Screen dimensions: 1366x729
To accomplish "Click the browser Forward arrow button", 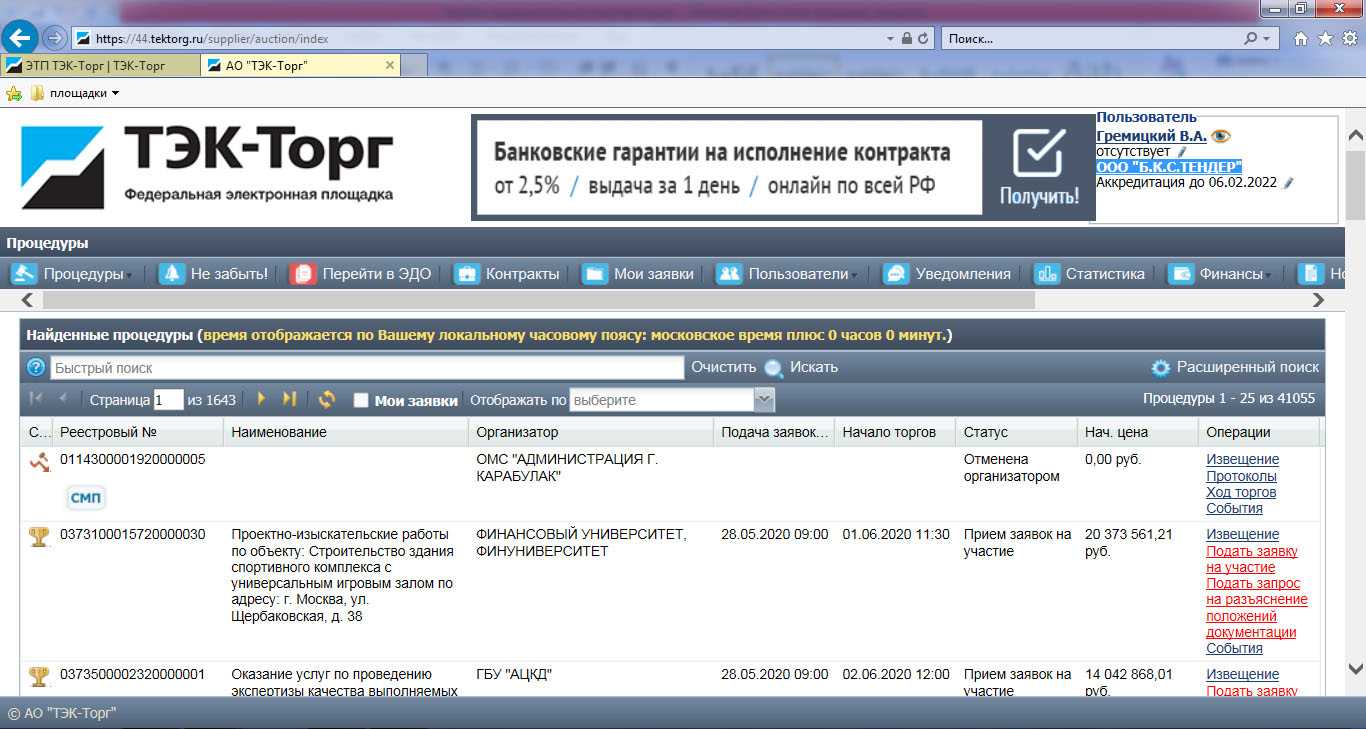I will (55, 38).
